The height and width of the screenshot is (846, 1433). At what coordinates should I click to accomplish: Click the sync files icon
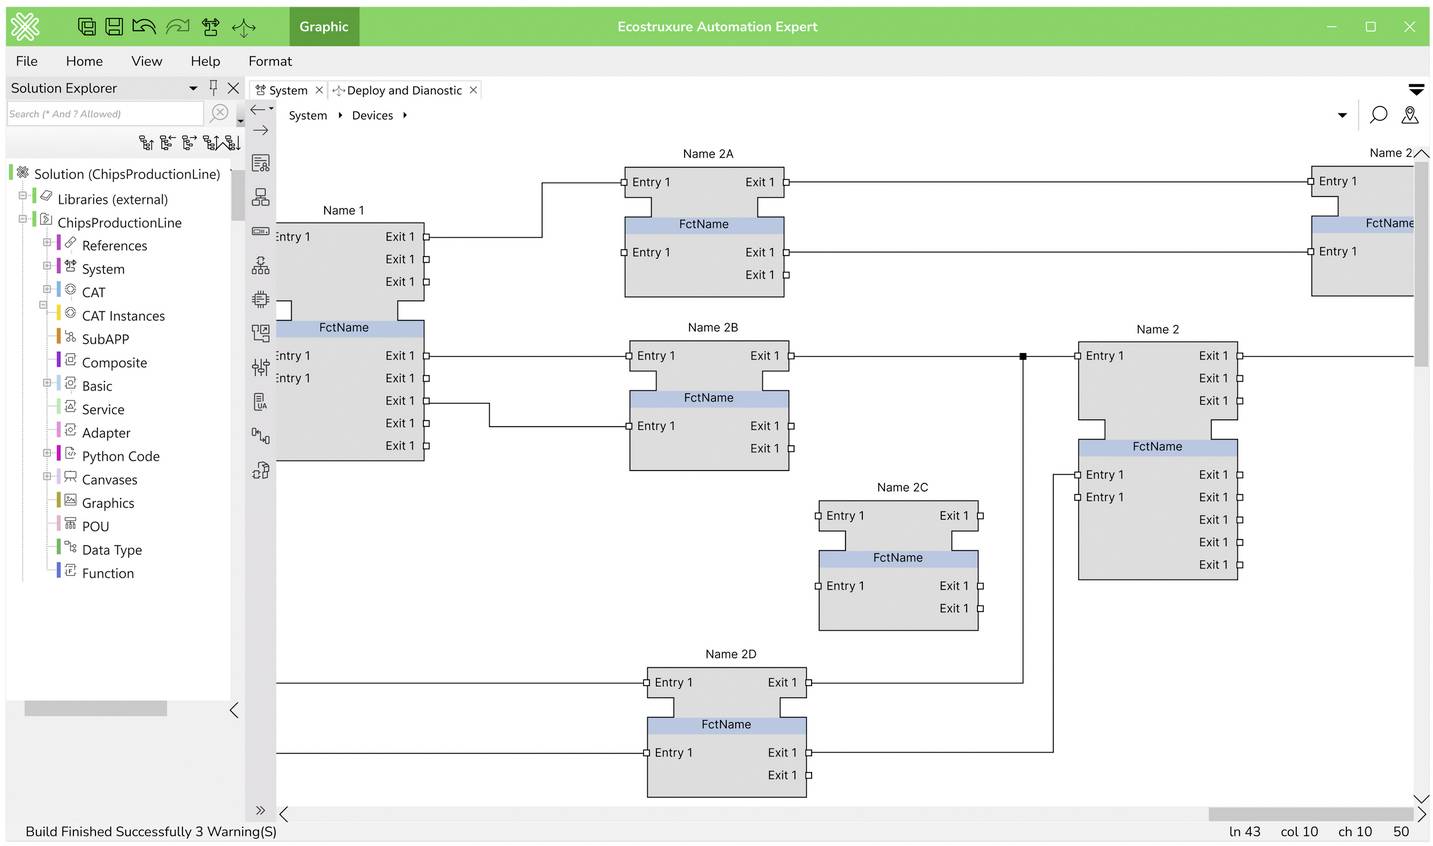(260, 470)
